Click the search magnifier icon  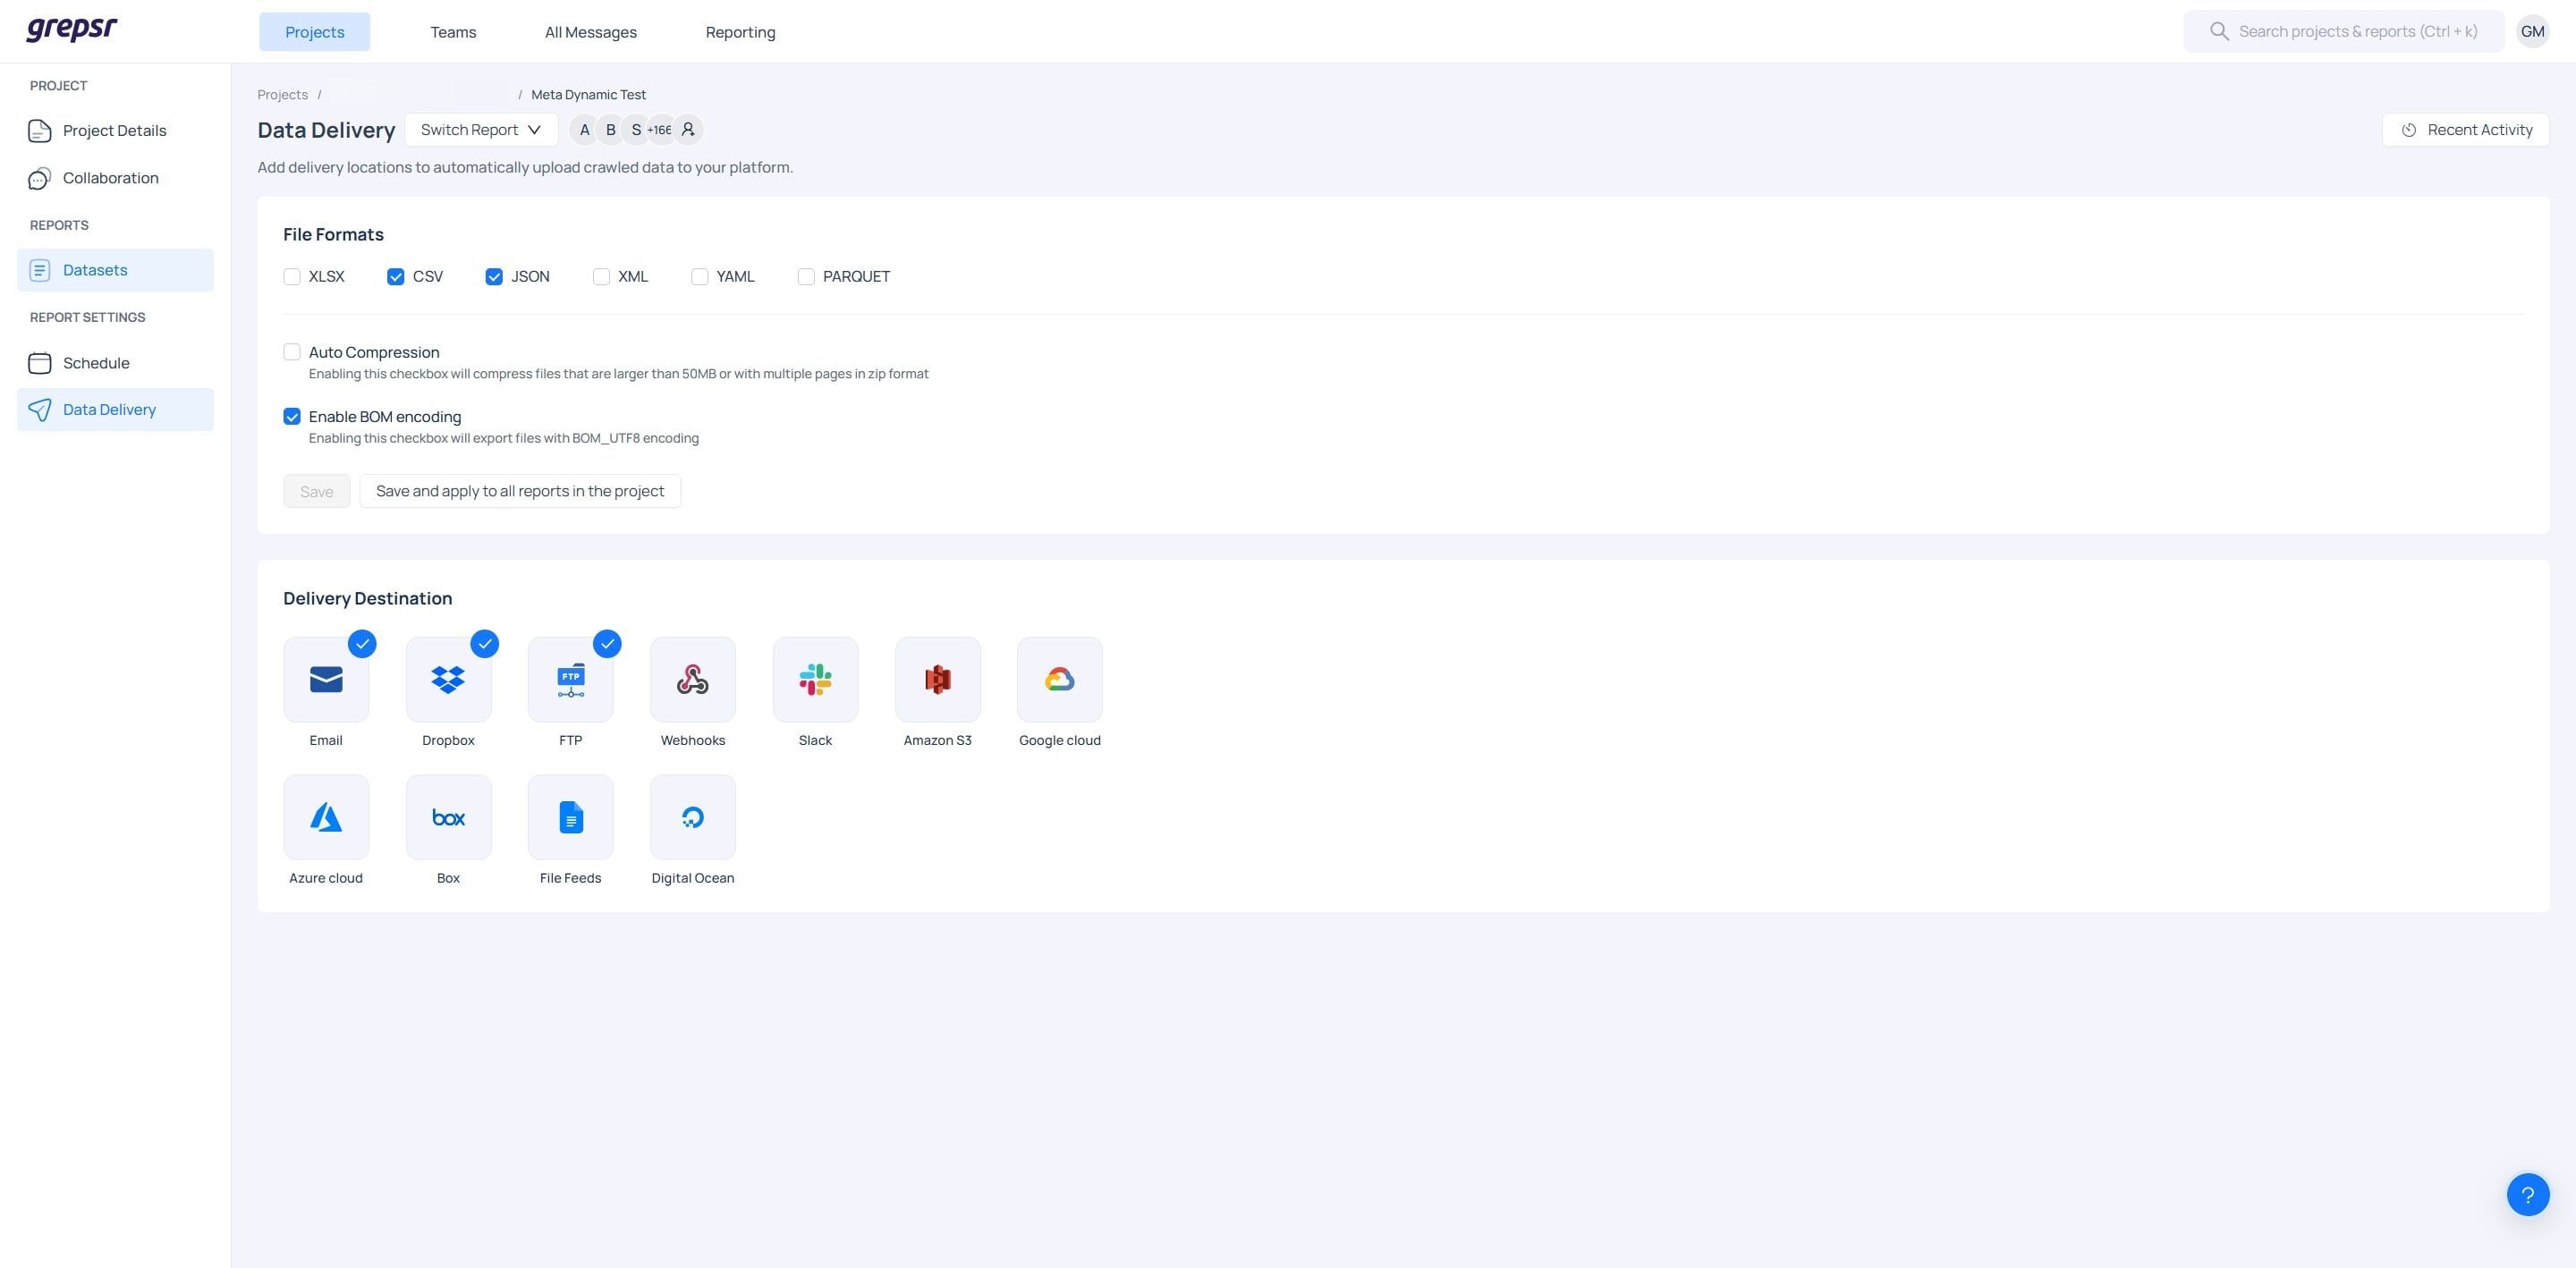pyautogui.click(x=2219, y=31)
